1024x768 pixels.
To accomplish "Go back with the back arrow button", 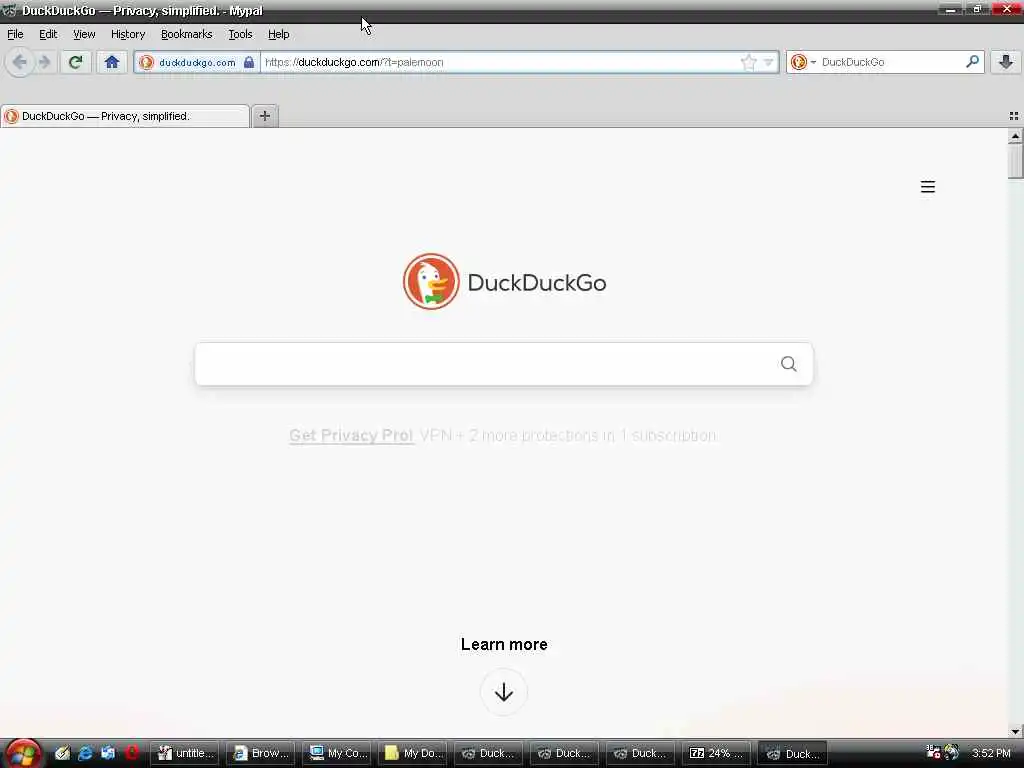I will click(20, 62).
